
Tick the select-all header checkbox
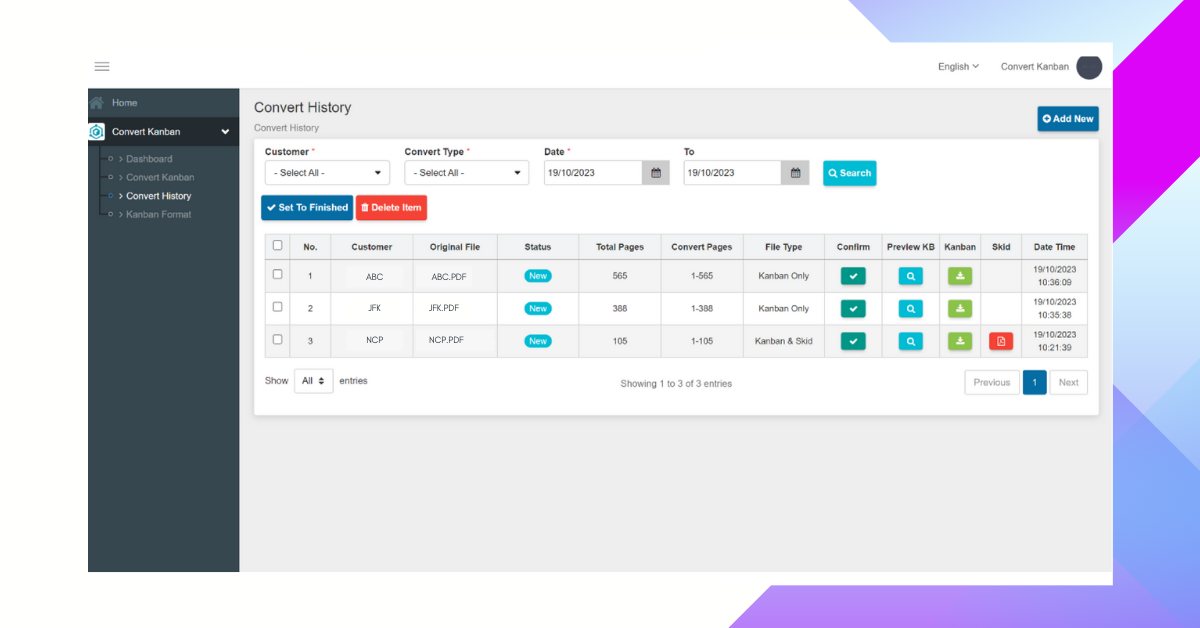277,246
